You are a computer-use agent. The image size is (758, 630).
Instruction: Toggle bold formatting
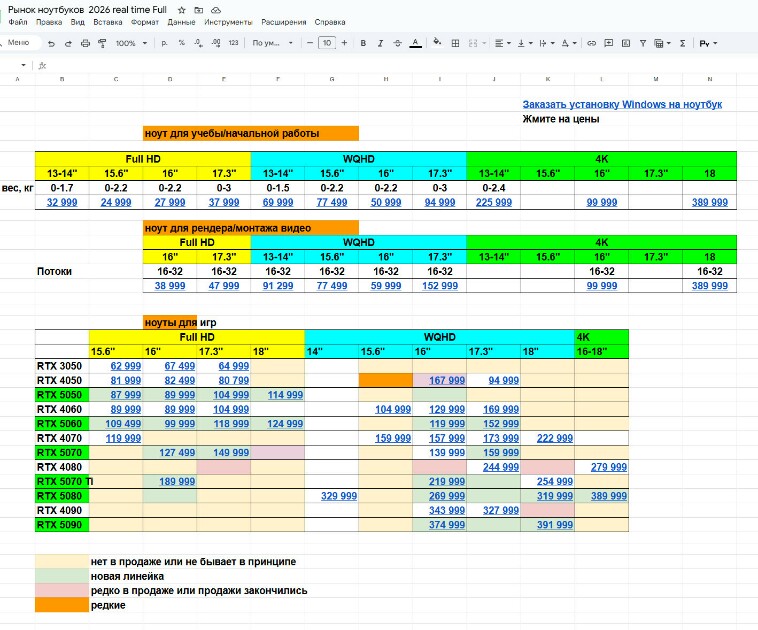point(363,44)
